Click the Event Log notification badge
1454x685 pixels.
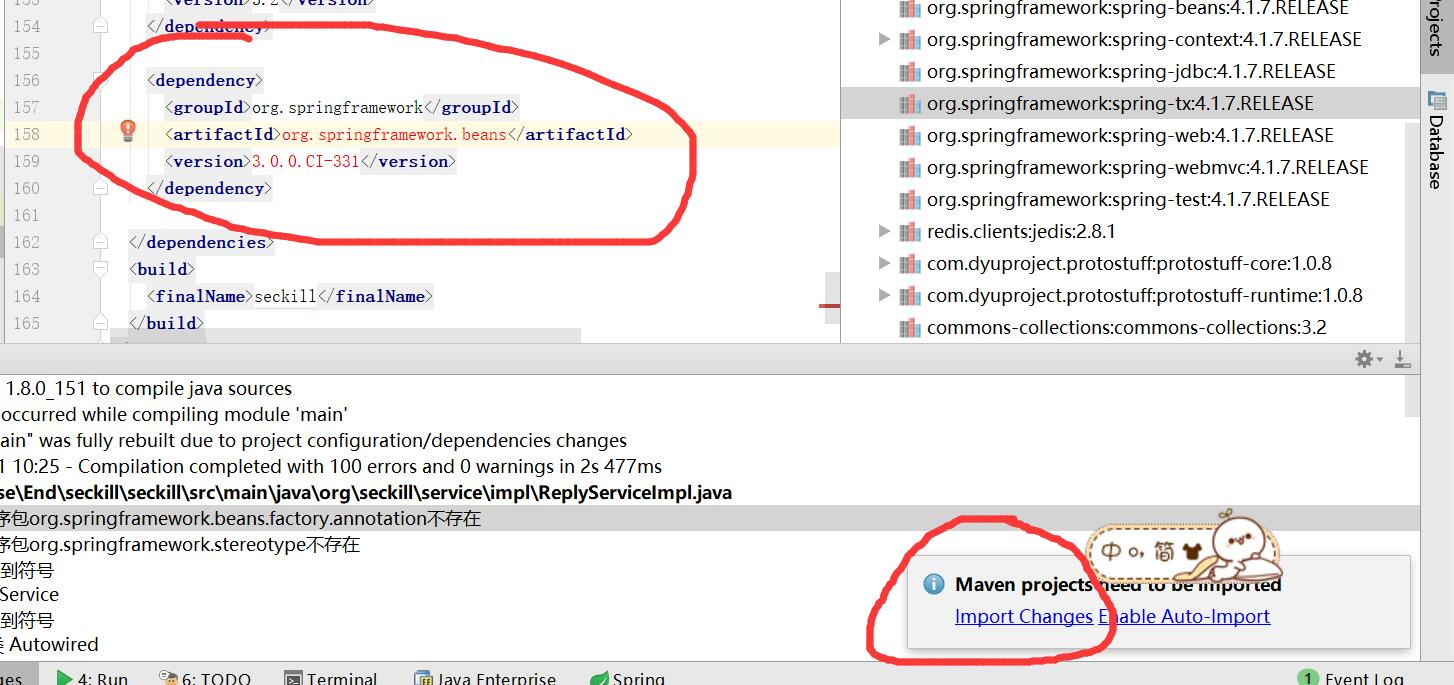[x=1306, y=678]
